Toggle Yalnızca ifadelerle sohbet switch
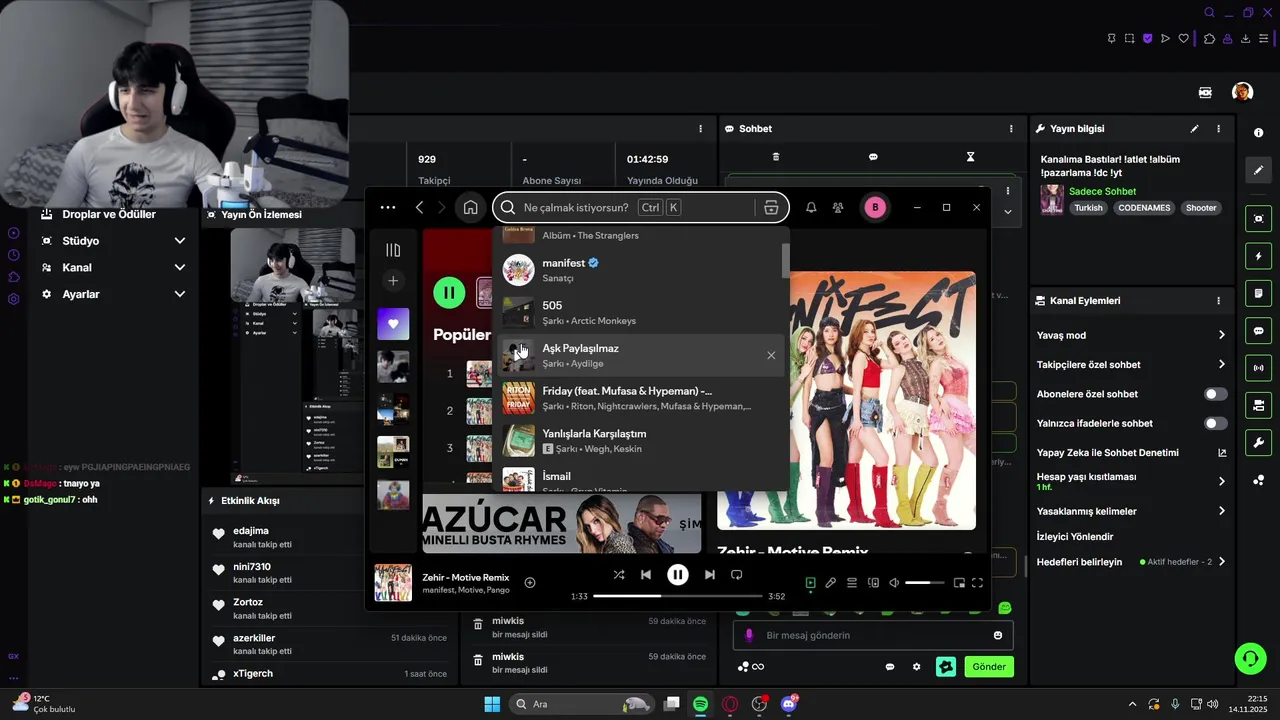Viewport: 1280px width, 720px height. (1215, 424)
